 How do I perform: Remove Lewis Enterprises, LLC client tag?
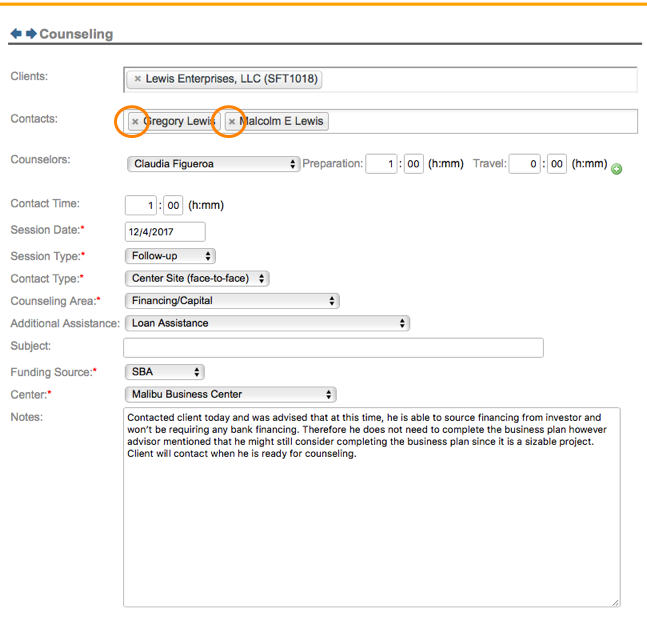(x=138, y=79)
